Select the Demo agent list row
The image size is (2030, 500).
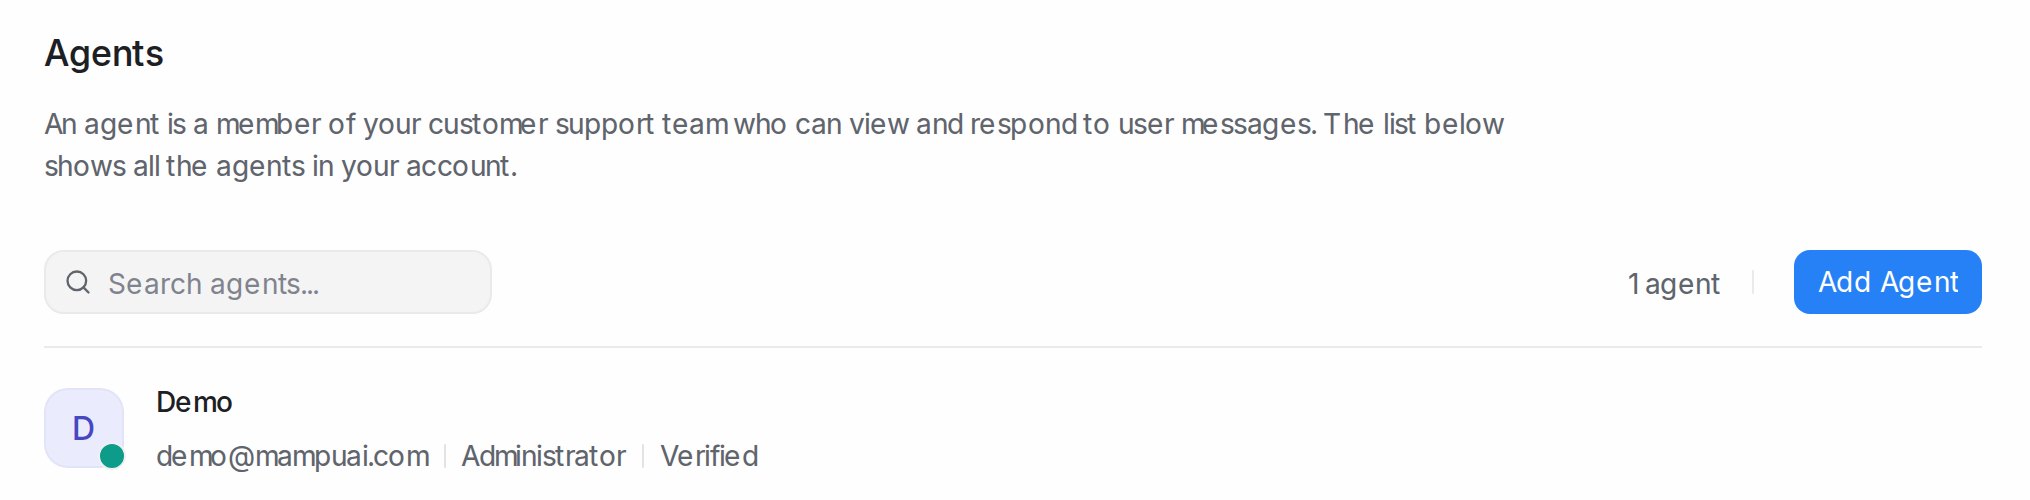1013,428
